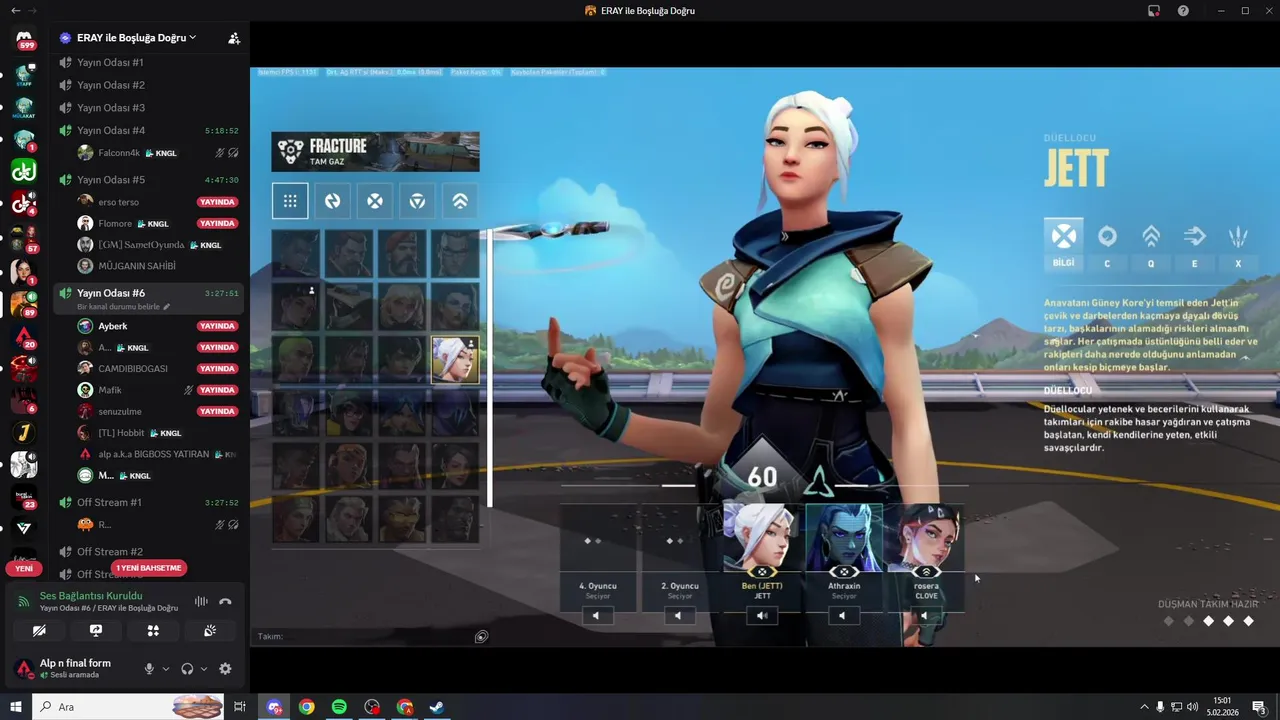Open Discord Help question mark icon
This screenshot has width=1280, height=720.
click(x=1183, y=11)
